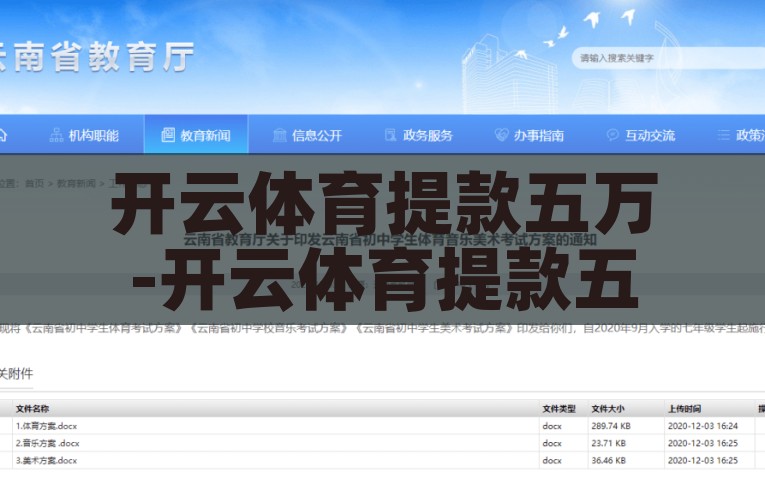Open the 3.美术方案.docx attachment
The image size is (765, 478).
46,460
